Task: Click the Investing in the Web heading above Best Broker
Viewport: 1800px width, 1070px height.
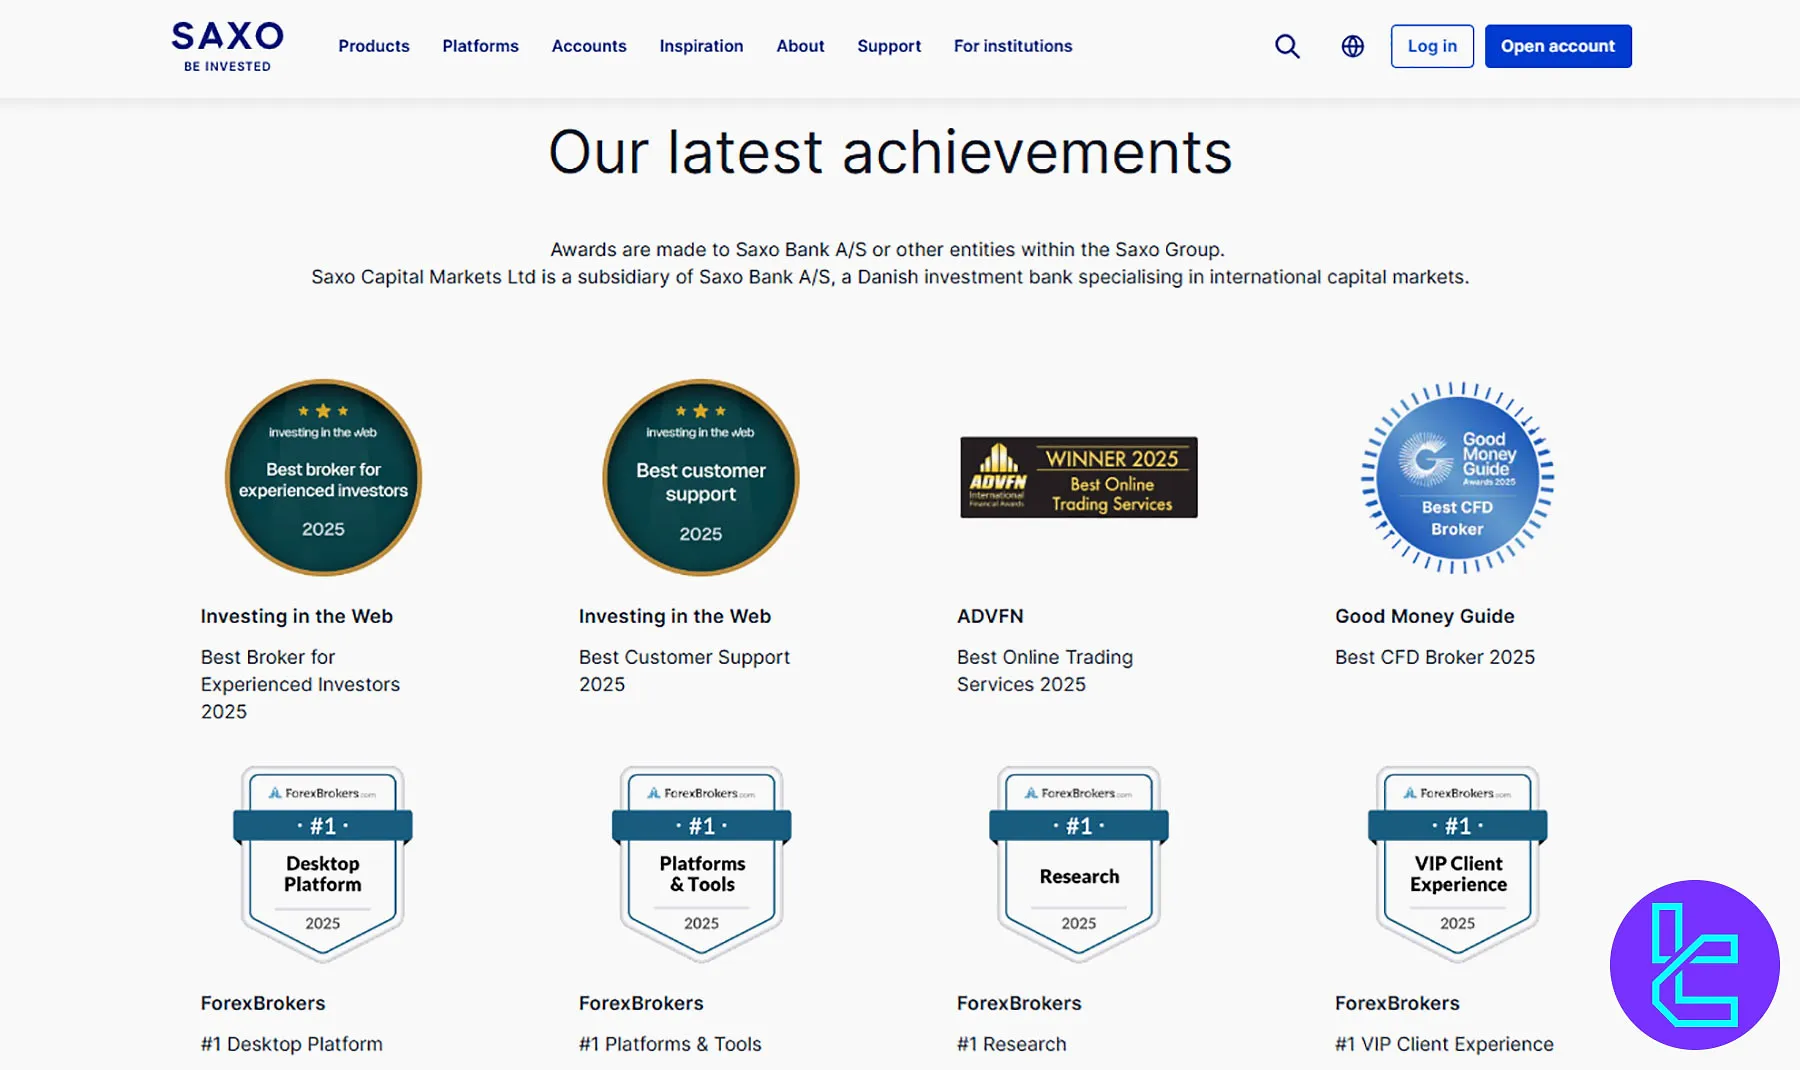Action: pos(296,616)
